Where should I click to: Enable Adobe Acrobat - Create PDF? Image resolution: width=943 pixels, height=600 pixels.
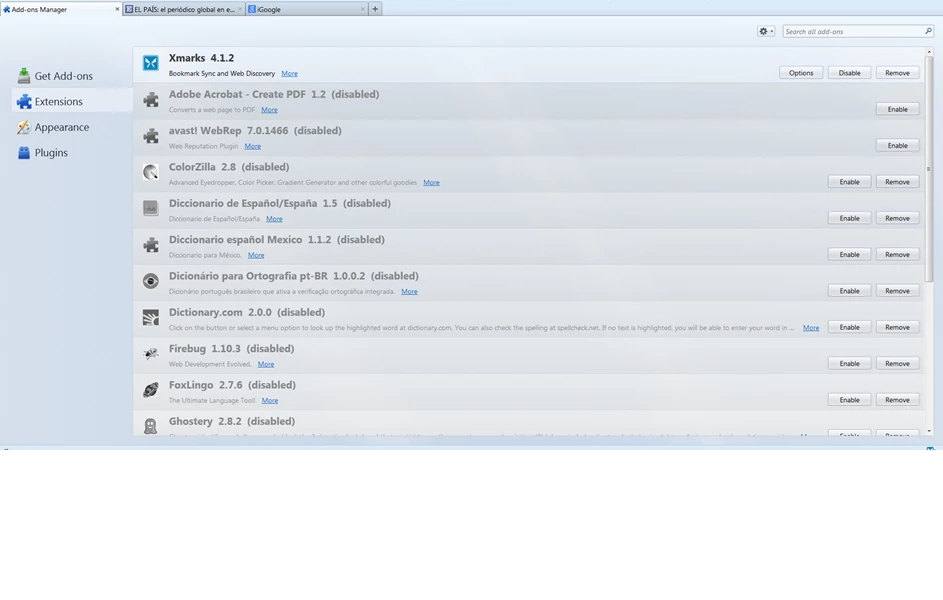pos(897,109)
